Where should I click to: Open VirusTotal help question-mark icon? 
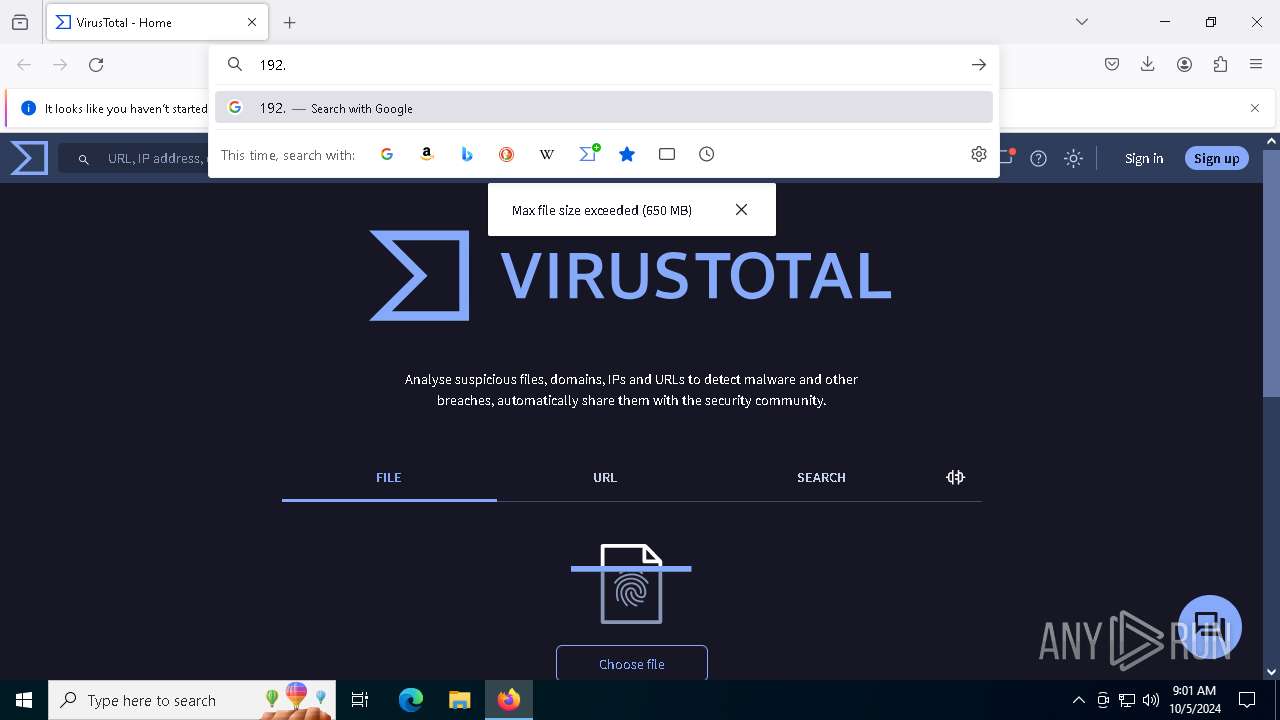click(x=1039, y=158)
